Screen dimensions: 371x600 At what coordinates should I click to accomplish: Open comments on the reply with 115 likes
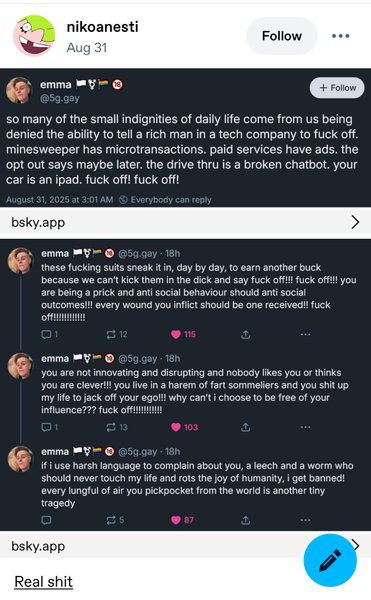click(x=50, y=334)
